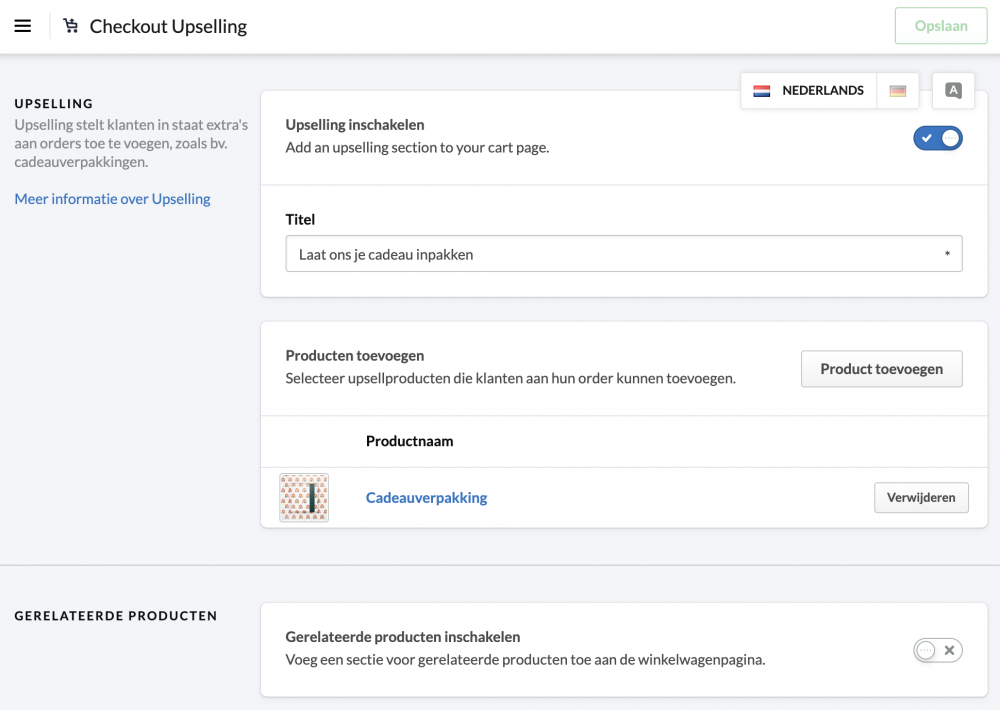Enable the Gerelateerde producten toggle
Screen dimensions: 1000x710
point(937,650)
